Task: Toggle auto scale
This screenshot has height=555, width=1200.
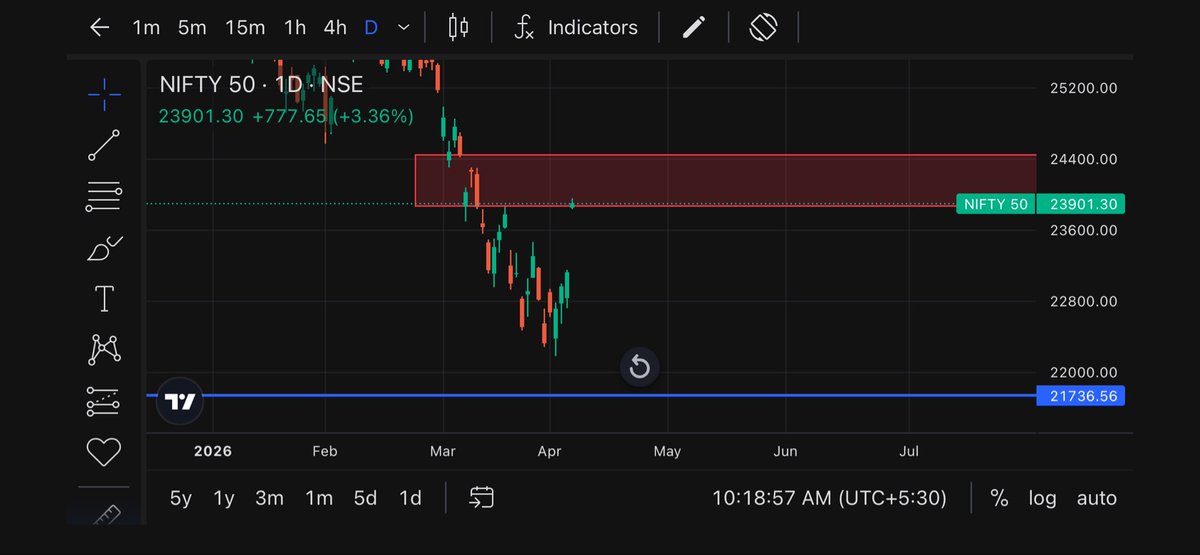Action: coord(1097,498)
